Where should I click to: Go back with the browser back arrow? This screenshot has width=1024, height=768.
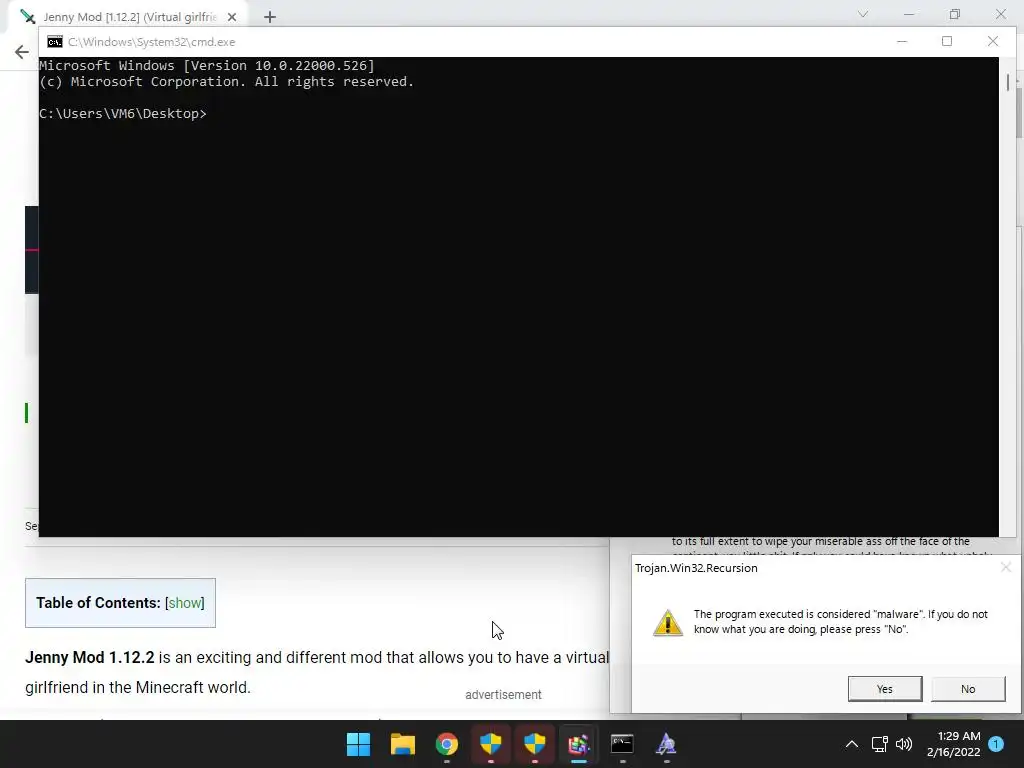(22, 52)
